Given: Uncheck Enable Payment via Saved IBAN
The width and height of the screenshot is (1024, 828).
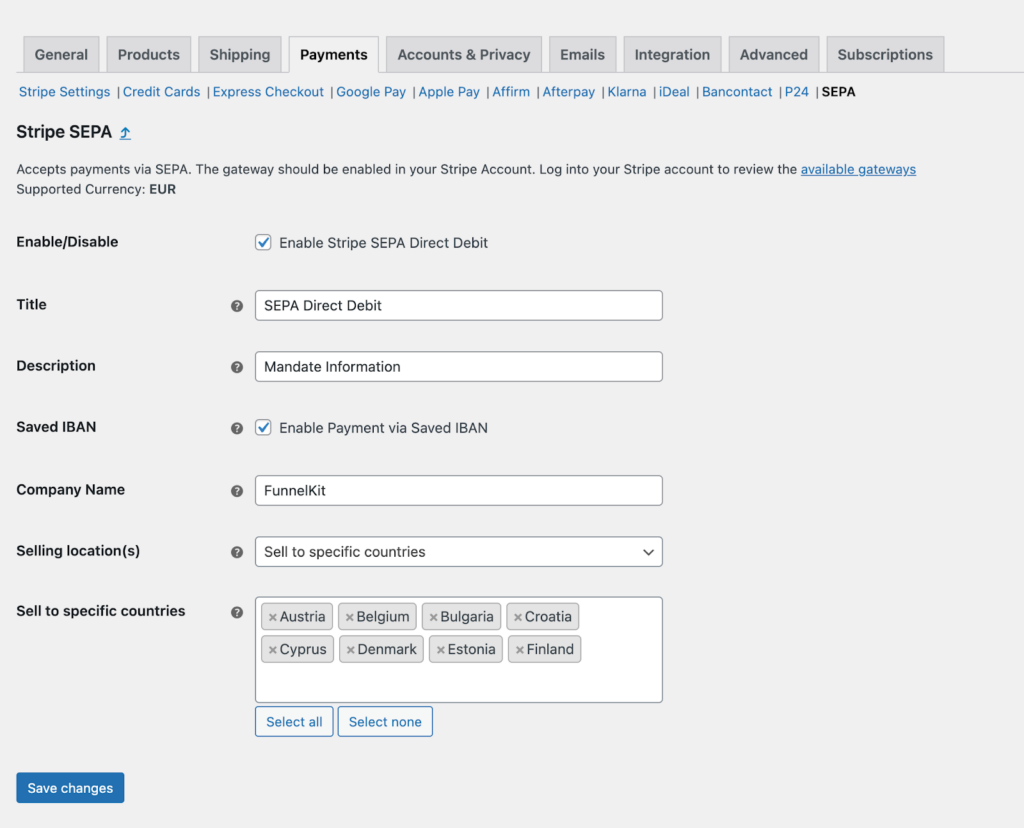Looking at the screenshot, I should 263,427.
